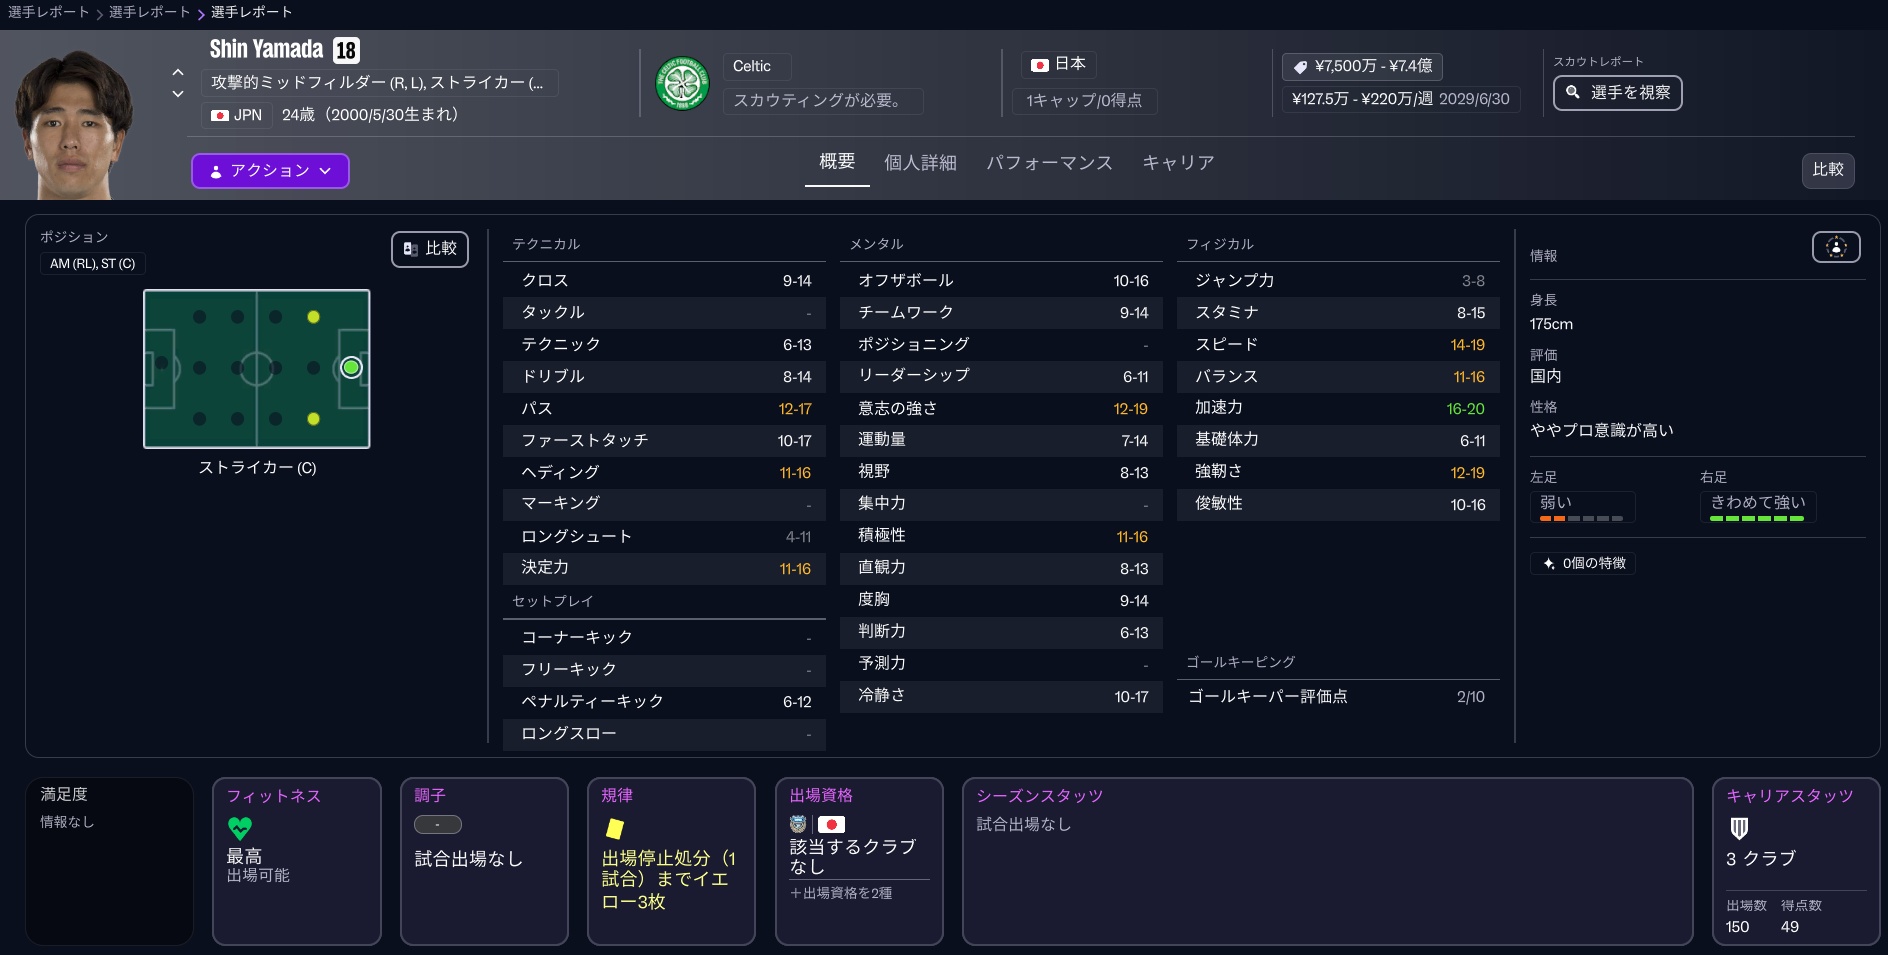Image resolution: width=1888 pixels, height=955 pixels.
Task: Open the パフォーマンス tab
Action: tap(1049, 163)
